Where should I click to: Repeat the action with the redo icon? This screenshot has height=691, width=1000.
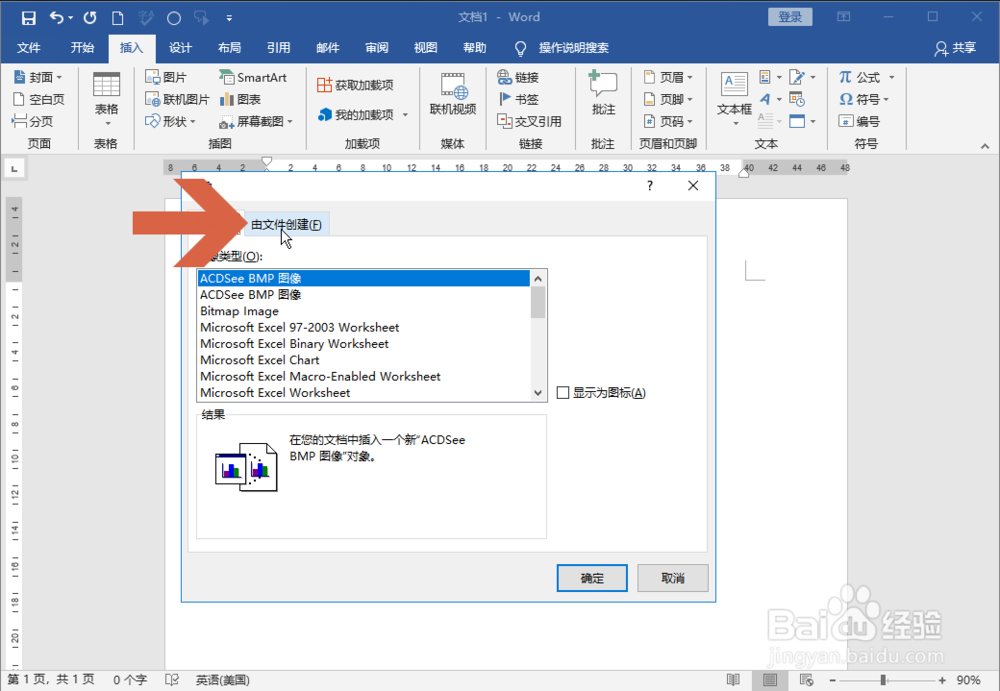[x=89, y=18]
